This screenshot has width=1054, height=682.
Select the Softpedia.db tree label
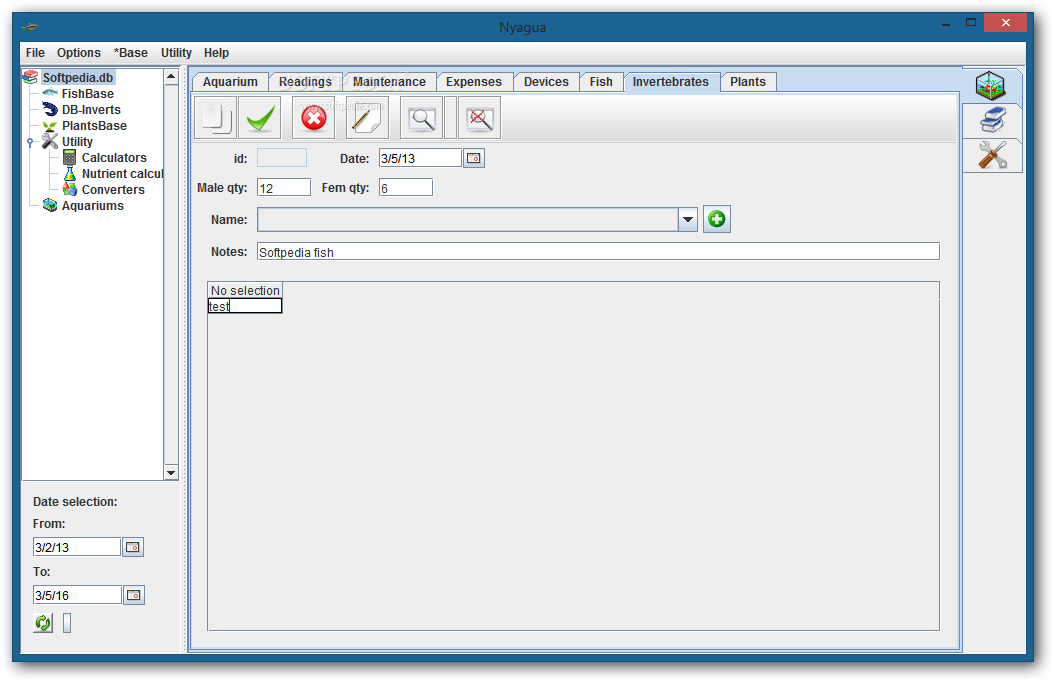(78, 77)
